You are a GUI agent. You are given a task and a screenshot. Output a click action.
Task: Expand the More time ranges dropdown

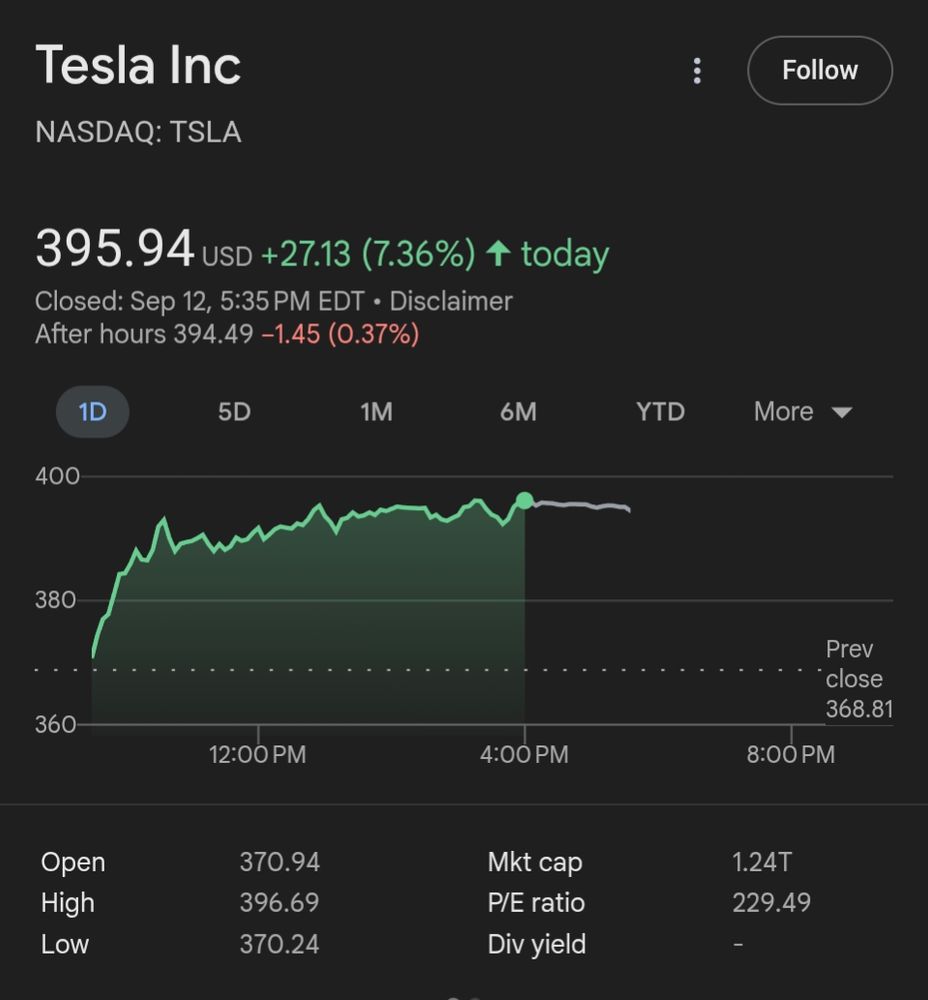click(x=783, y=412)
